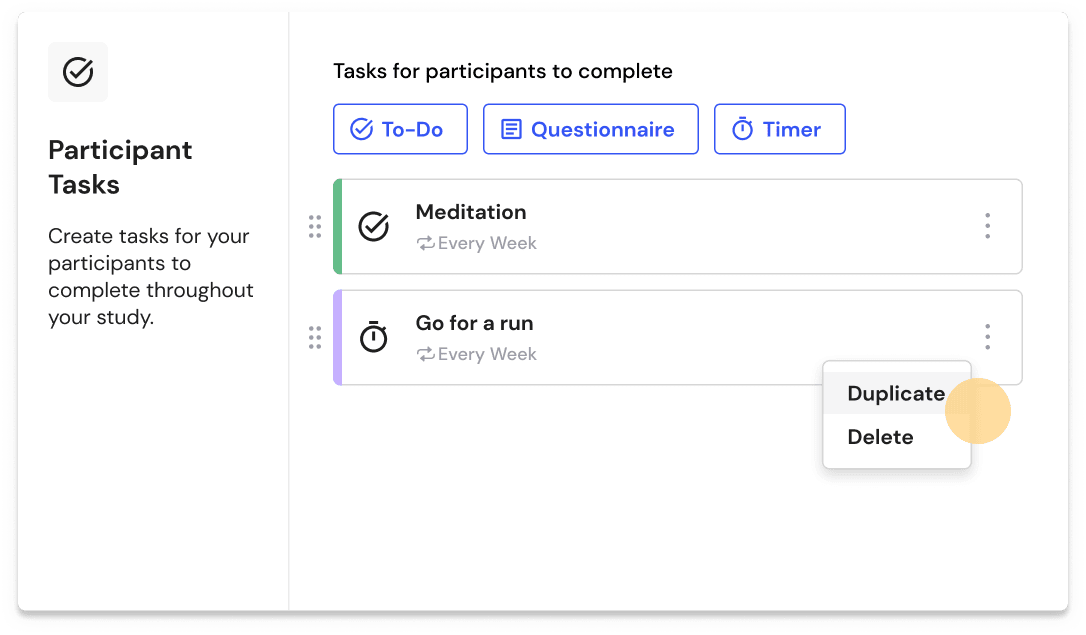Screen dimensions: 1086x635
Task: Click the questionnaire document icon in the Questionnaire button
Action: point(513,128)
